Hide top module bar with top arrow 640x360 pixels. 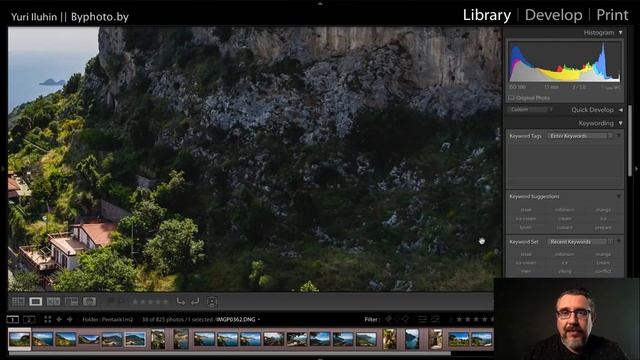pos(320,3)
